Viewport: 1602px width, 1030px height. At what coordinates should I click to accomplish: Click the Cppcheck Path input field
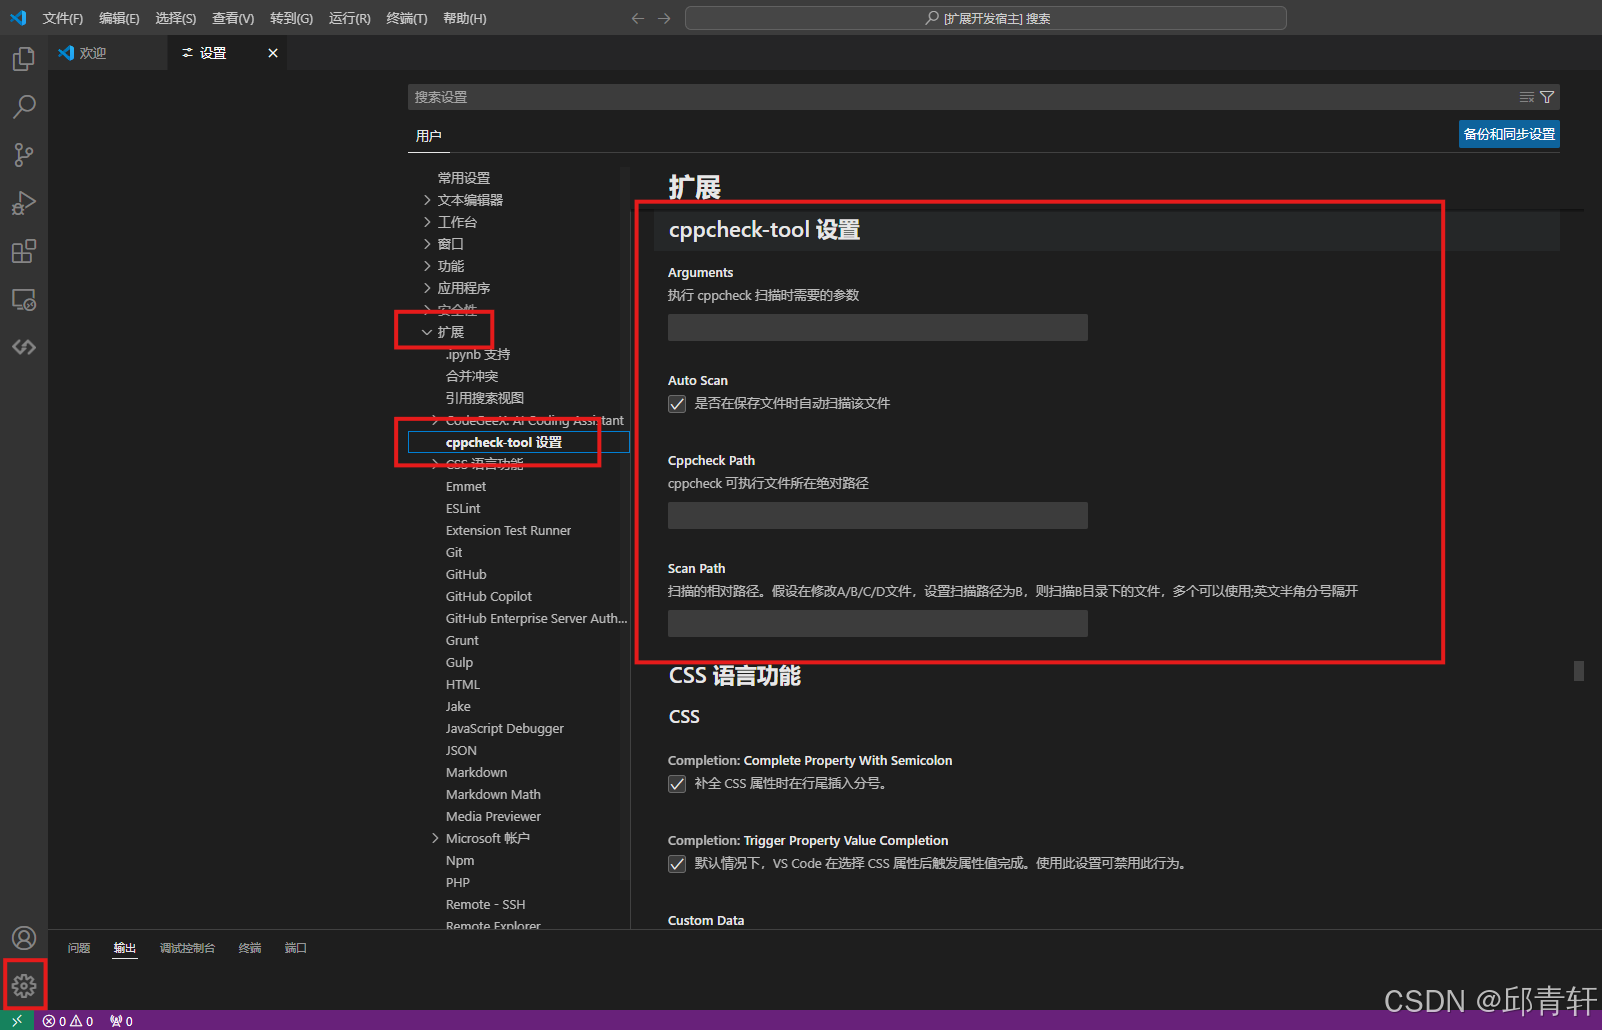(x=878, y=516)
